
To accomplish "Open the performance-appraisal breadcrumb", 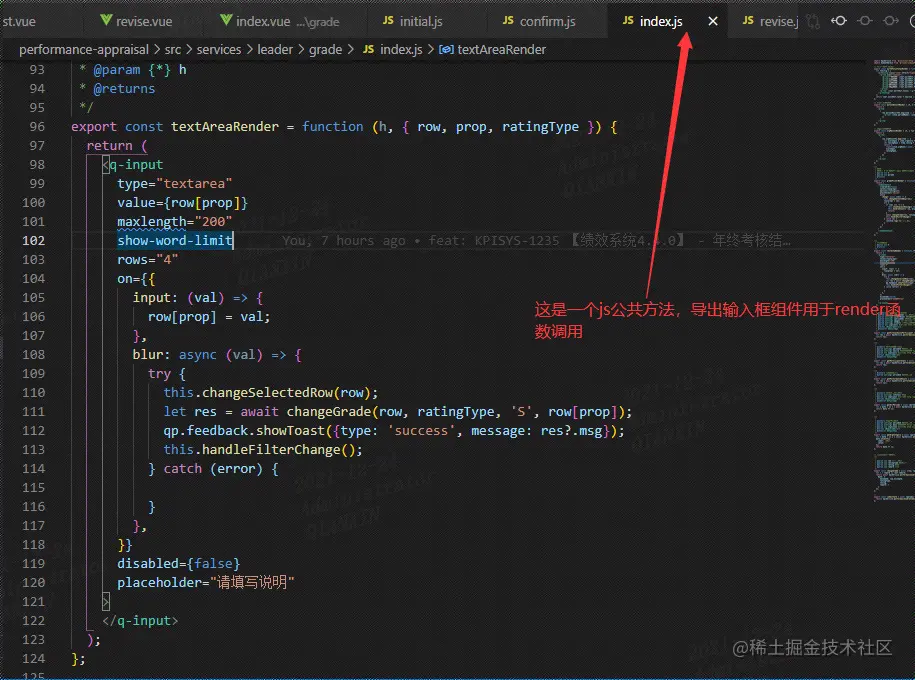I will [83, 50].
